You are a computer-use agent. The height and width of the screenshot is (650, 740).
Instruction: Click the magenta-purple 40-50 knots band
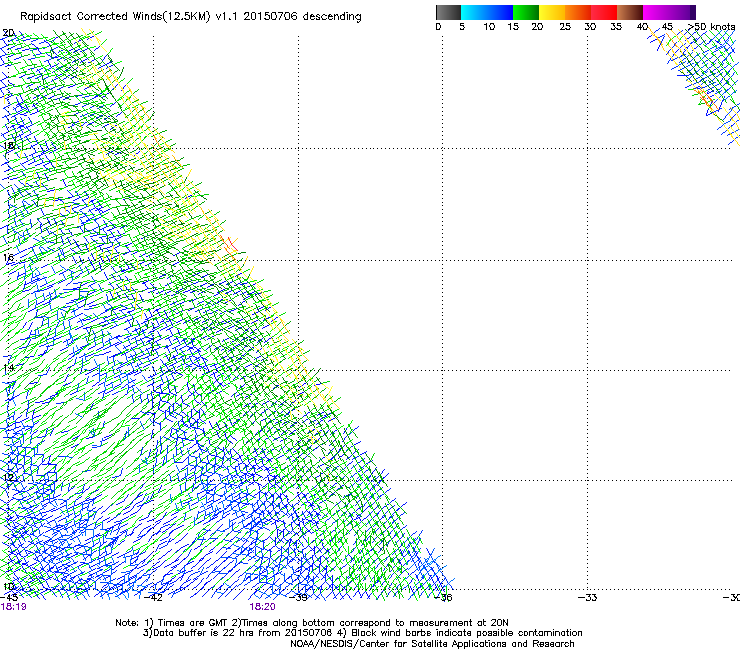coord(669,12)
